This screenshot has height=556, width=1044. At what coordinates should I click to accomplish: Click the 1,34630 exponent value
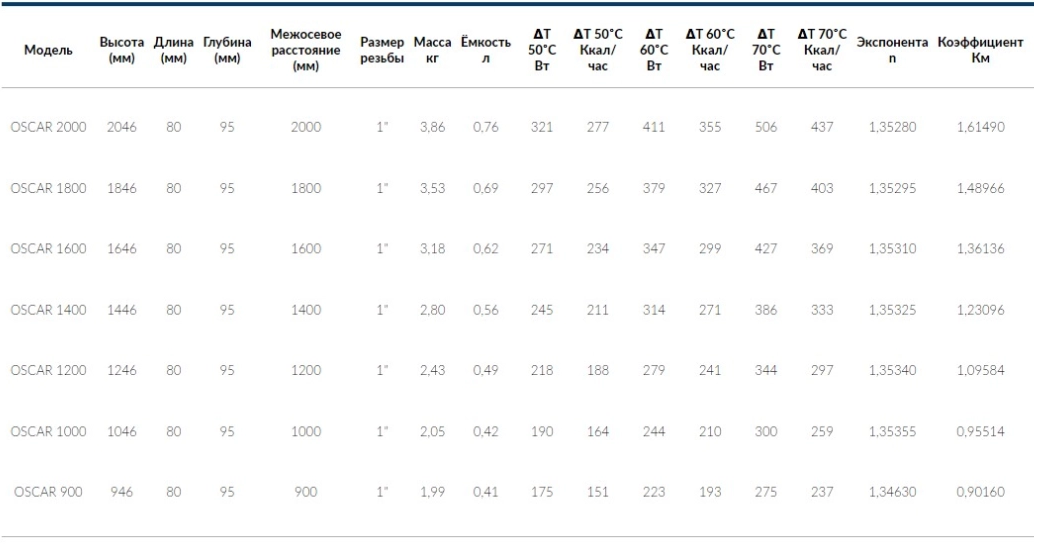[x=892, y=493]
